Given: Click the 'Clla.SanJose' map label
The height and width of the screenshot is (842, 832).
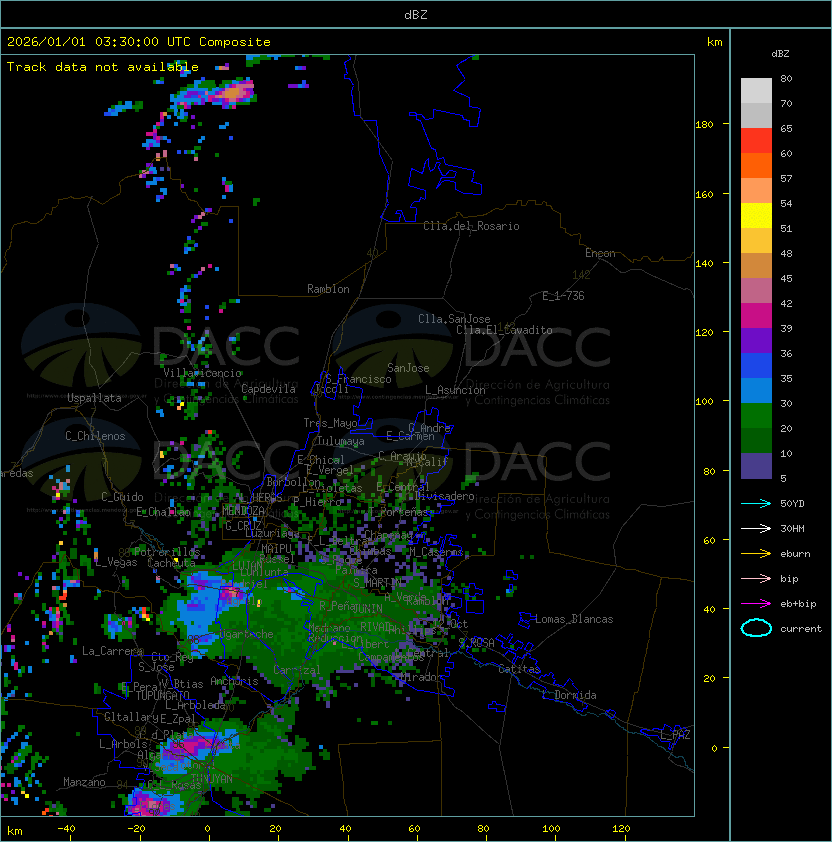Looking at the screenshot, I should 454,319.
